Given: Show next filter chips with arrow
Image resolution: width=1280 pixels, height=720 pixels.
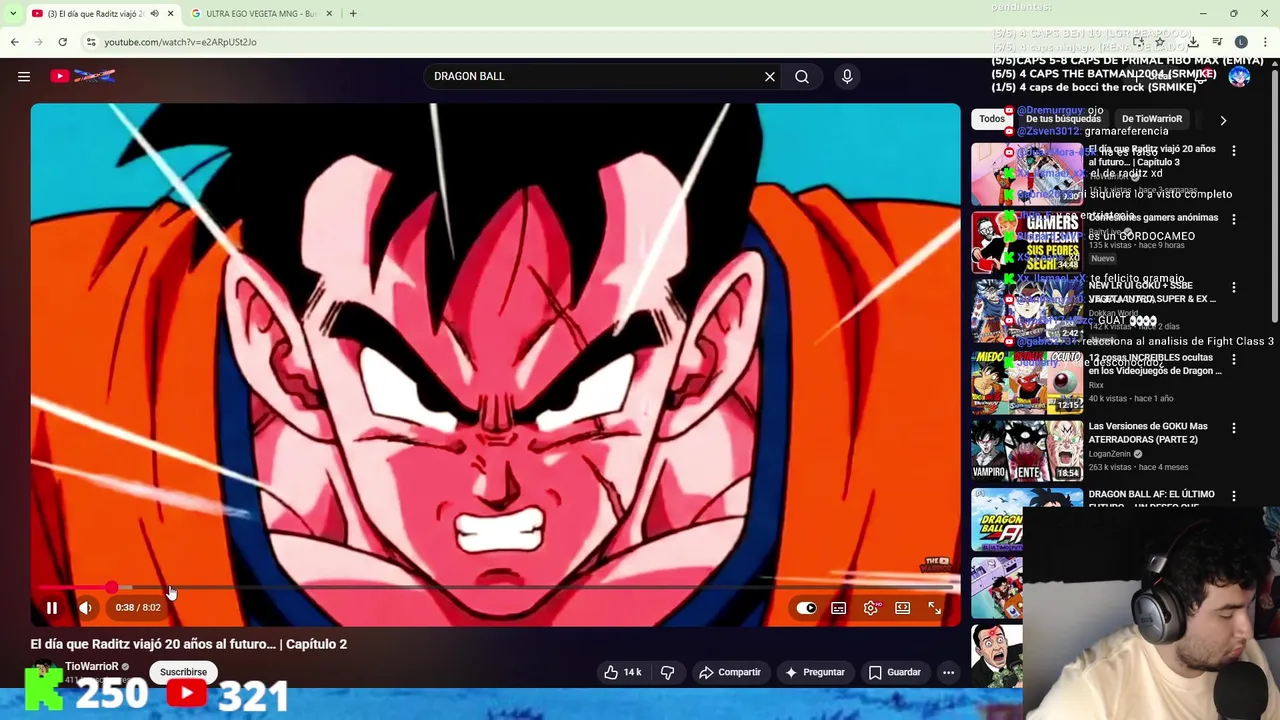Looking at the screenshot, I should 1223,120.
